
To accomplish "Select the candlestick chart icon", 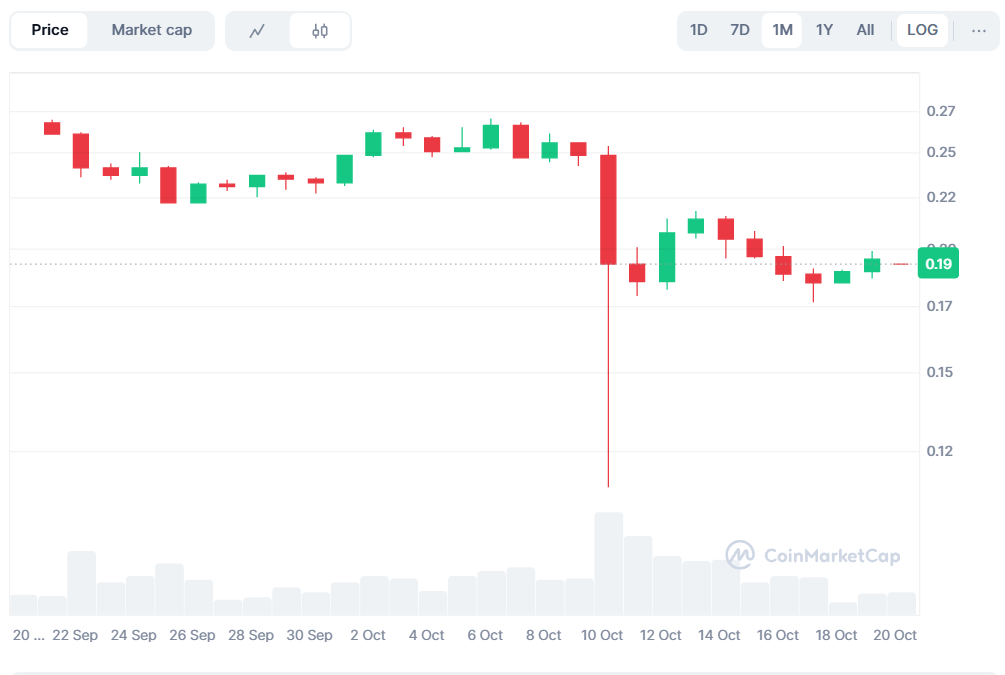I will pyautogui.click(x=320, y=31).
